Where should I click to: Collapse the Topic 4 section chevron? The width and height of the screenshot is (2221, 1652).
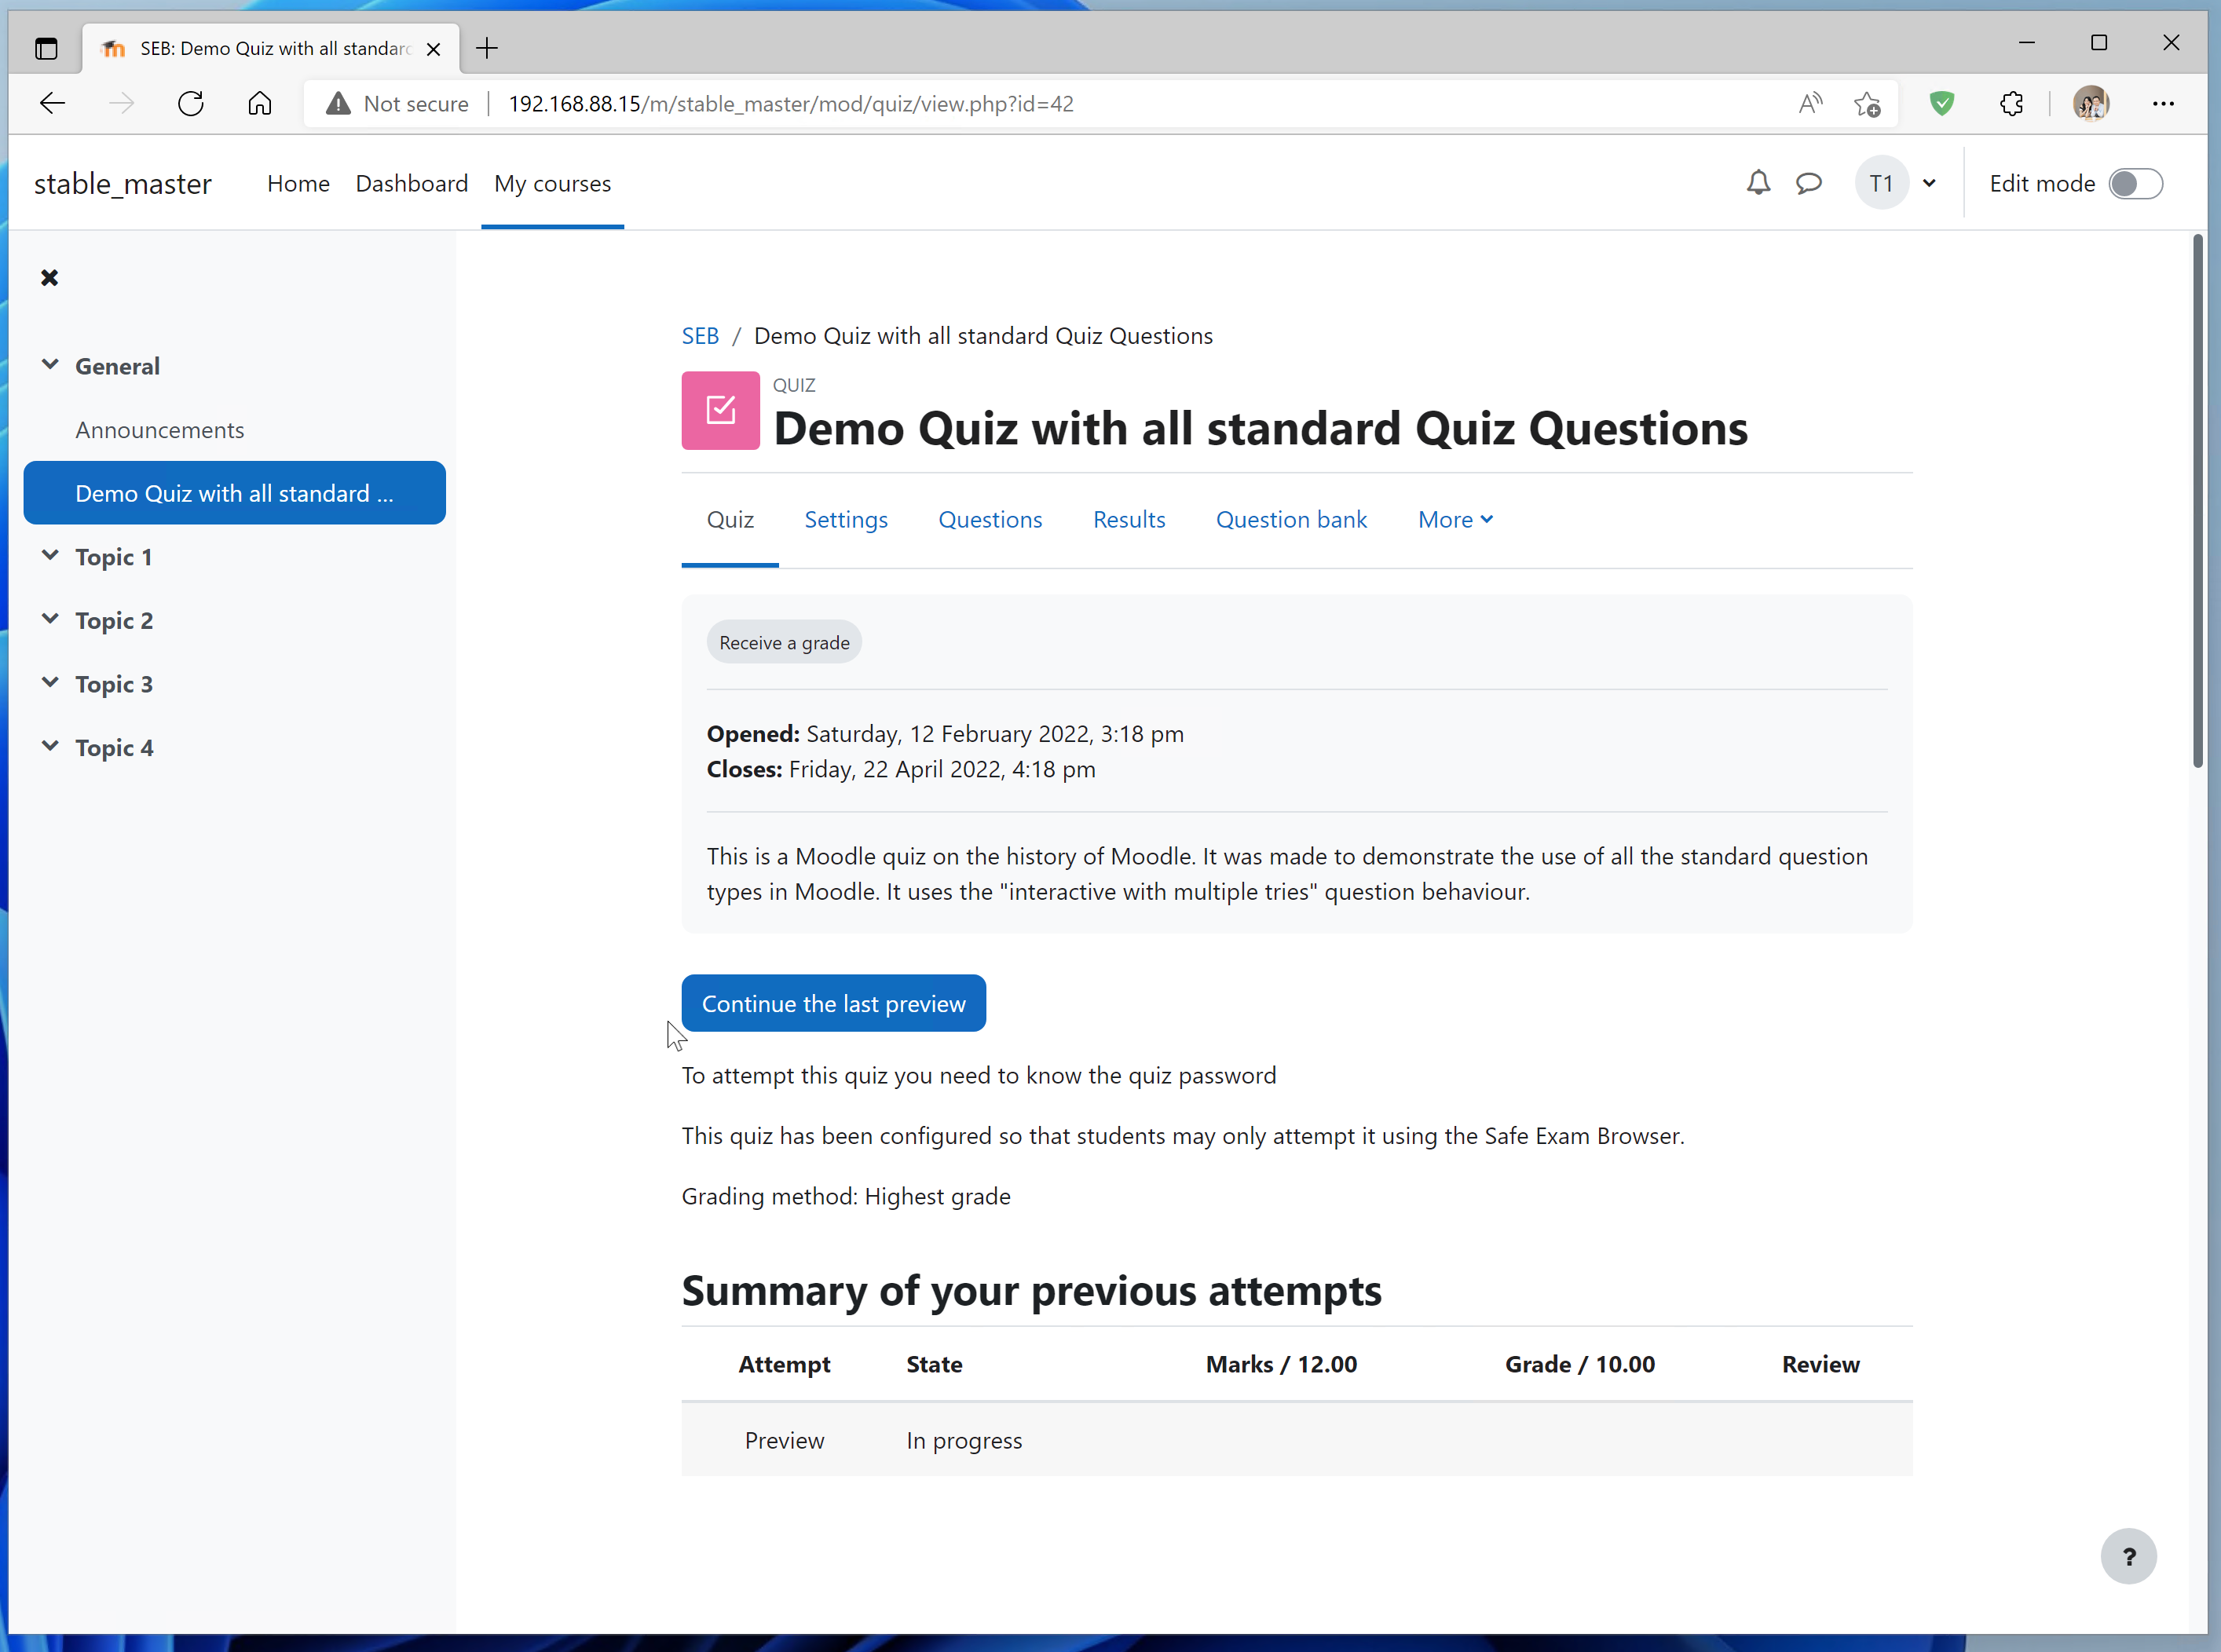[x=50, y=747]
